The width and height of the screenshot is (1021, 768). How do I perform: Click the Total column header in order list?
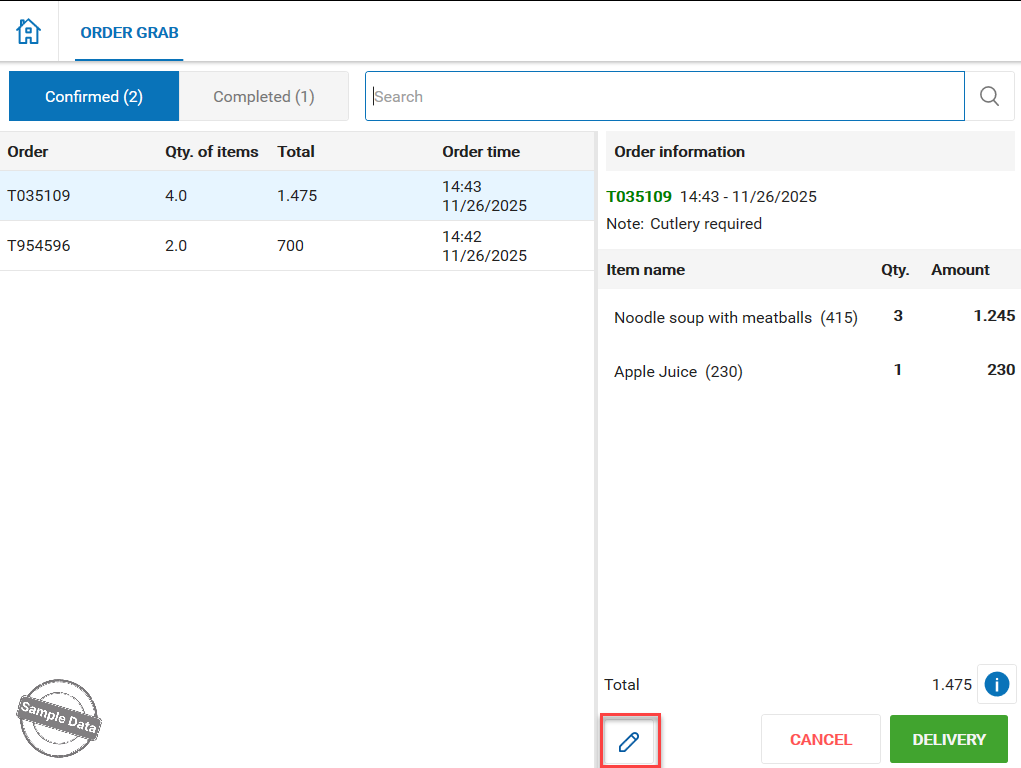[296, 152]
